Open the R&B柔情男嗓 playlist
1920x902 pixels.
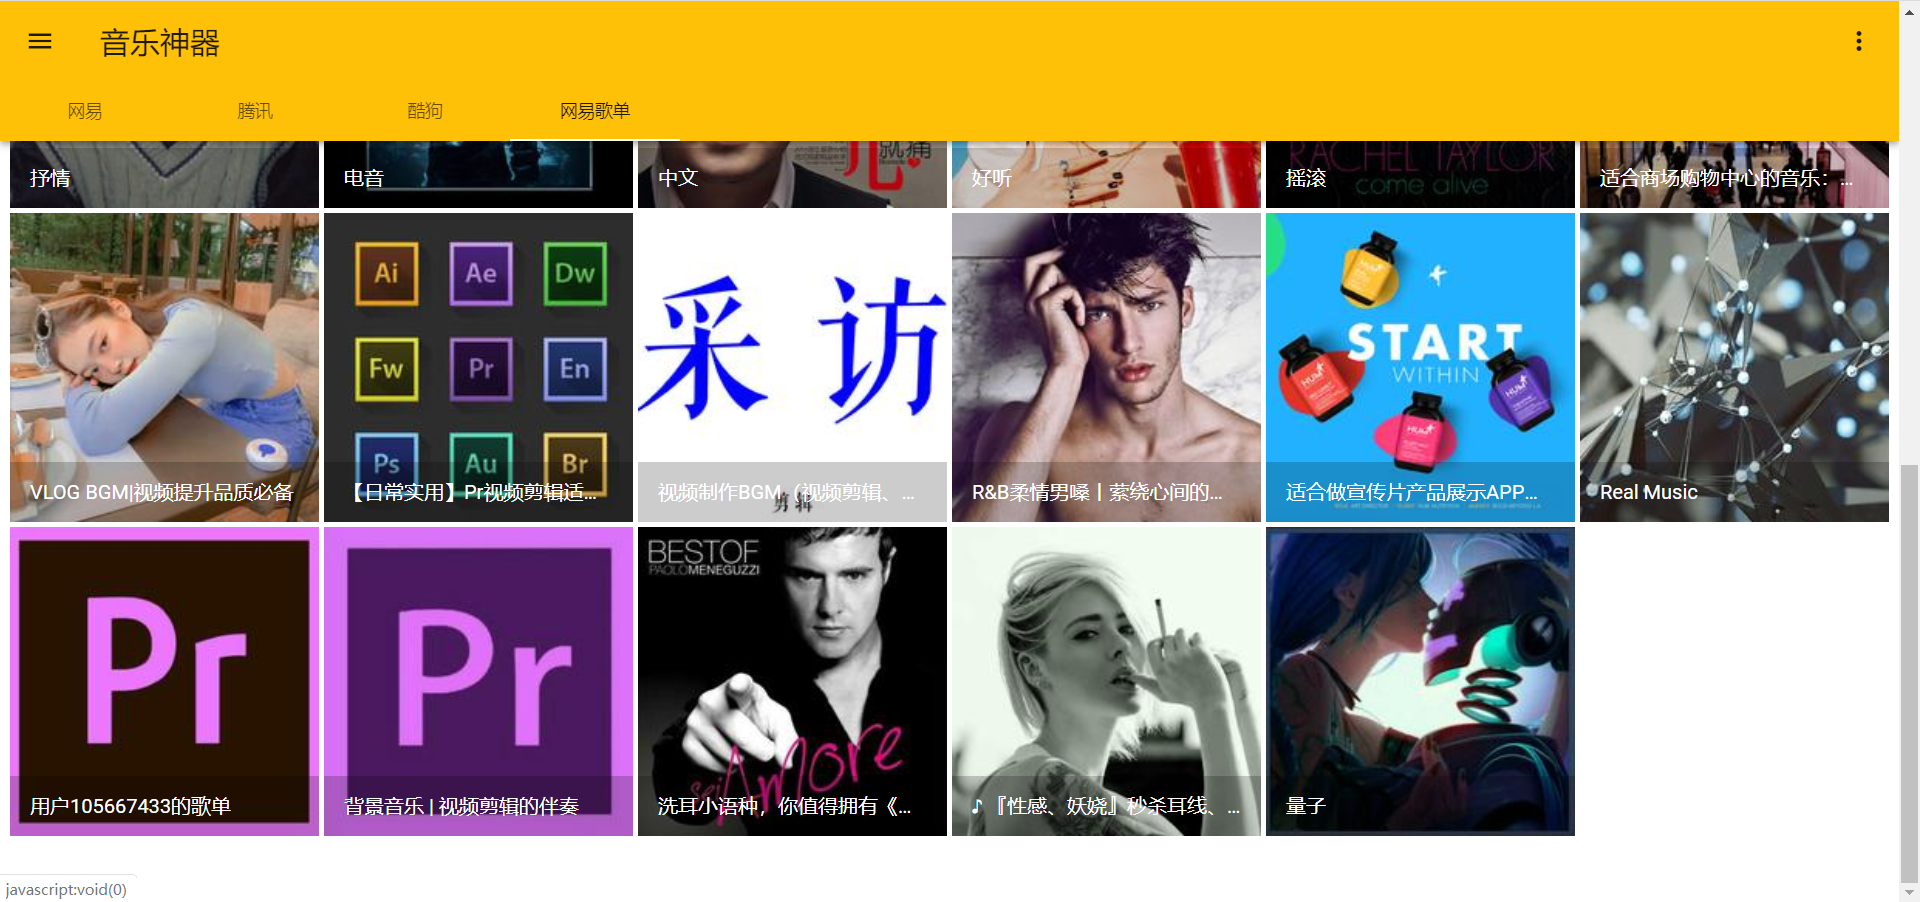(x=1105, y=367)
